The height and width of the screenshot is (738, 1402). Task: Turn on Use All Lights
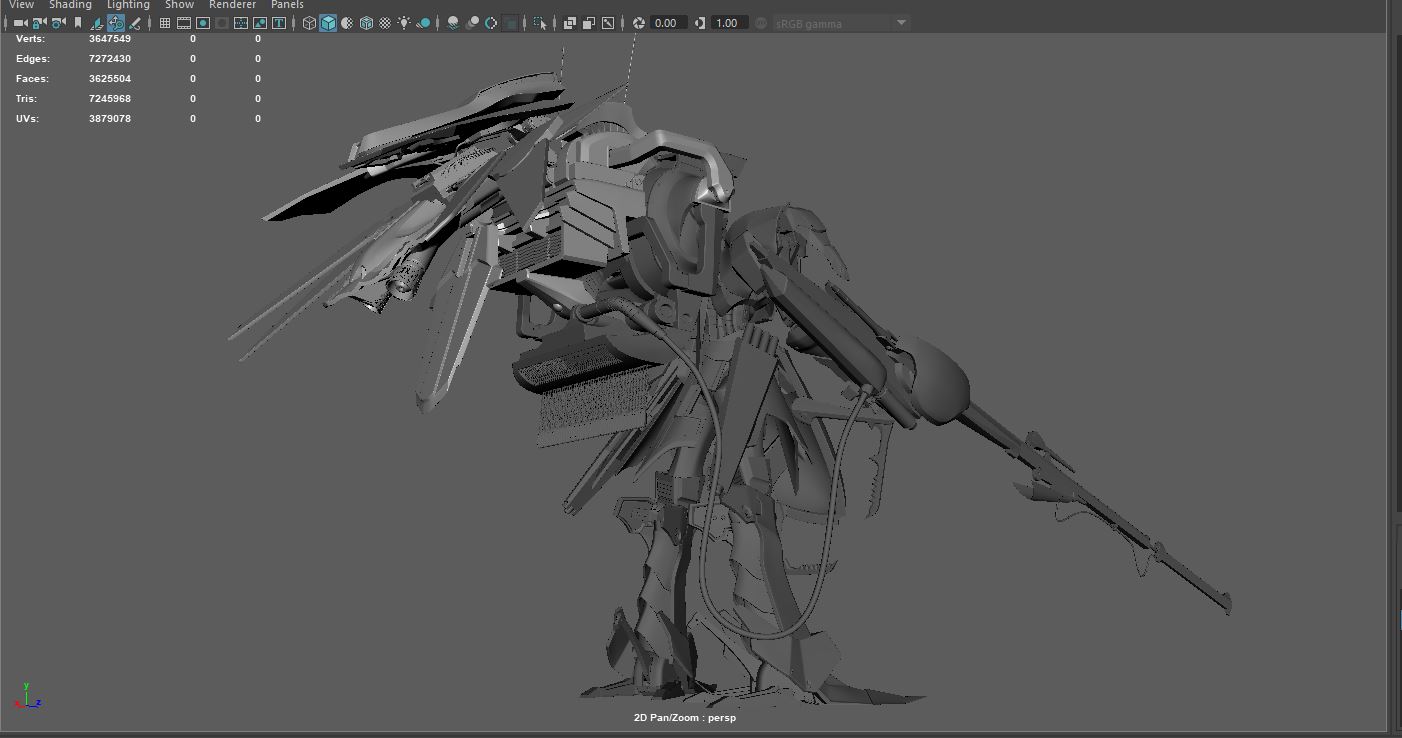(x=404, y=23)
